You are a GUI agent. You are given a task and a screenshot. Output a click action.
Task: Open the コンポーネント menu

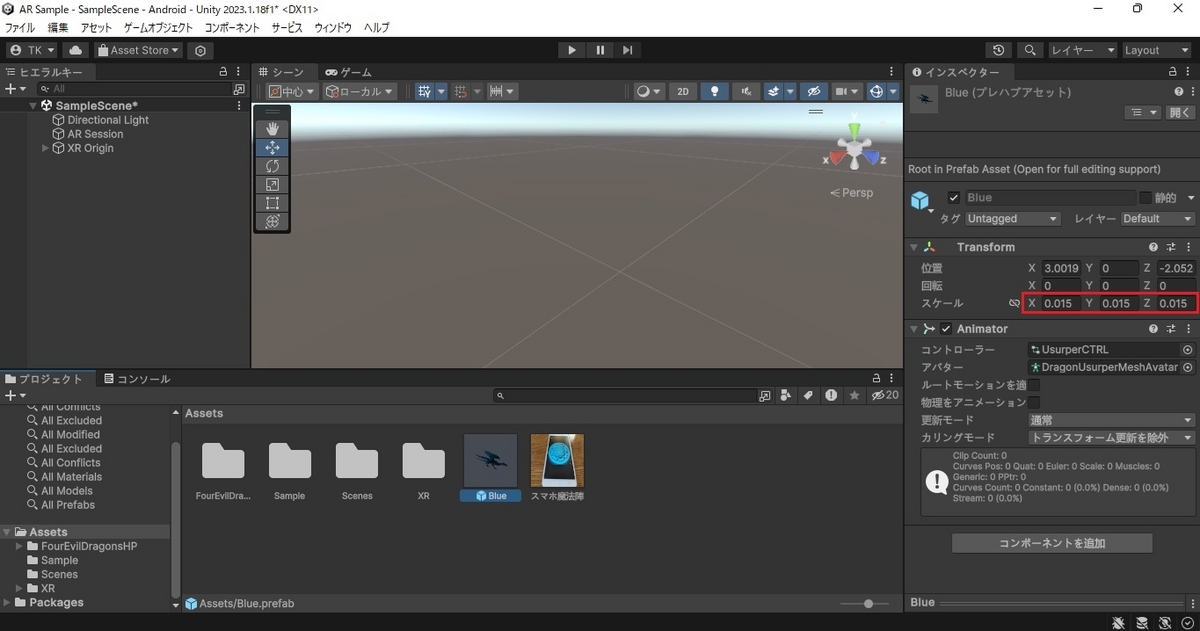click(233, 28)
